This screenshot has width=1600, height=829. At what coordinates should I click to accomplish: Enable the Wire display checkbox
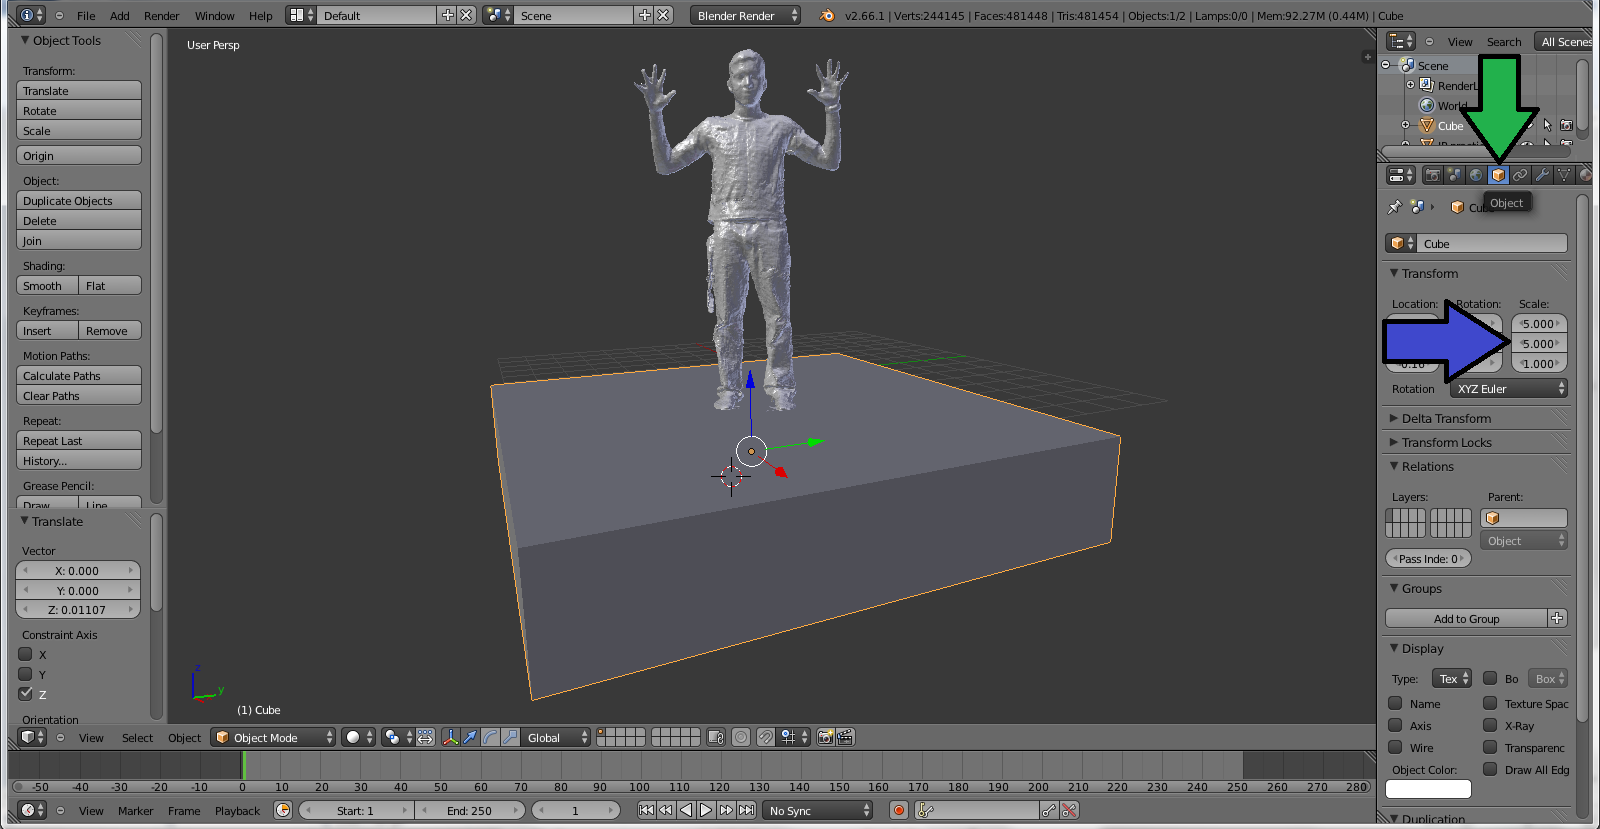(x=1395, y=747)
